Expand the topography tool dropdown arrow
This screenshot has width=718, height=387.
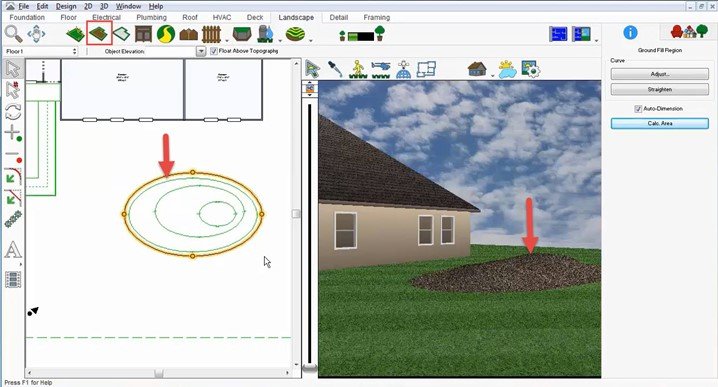(311, 41)
